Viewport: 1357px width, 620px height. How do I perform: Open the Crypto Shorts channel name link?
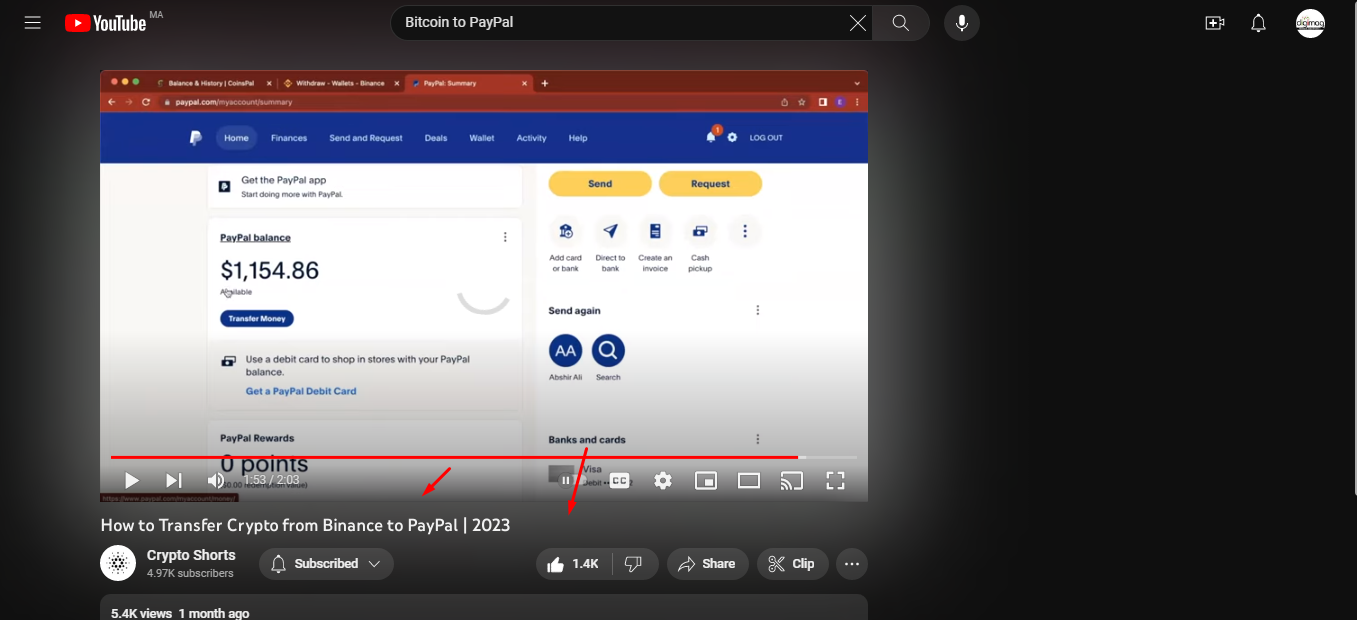click(191, 555)
